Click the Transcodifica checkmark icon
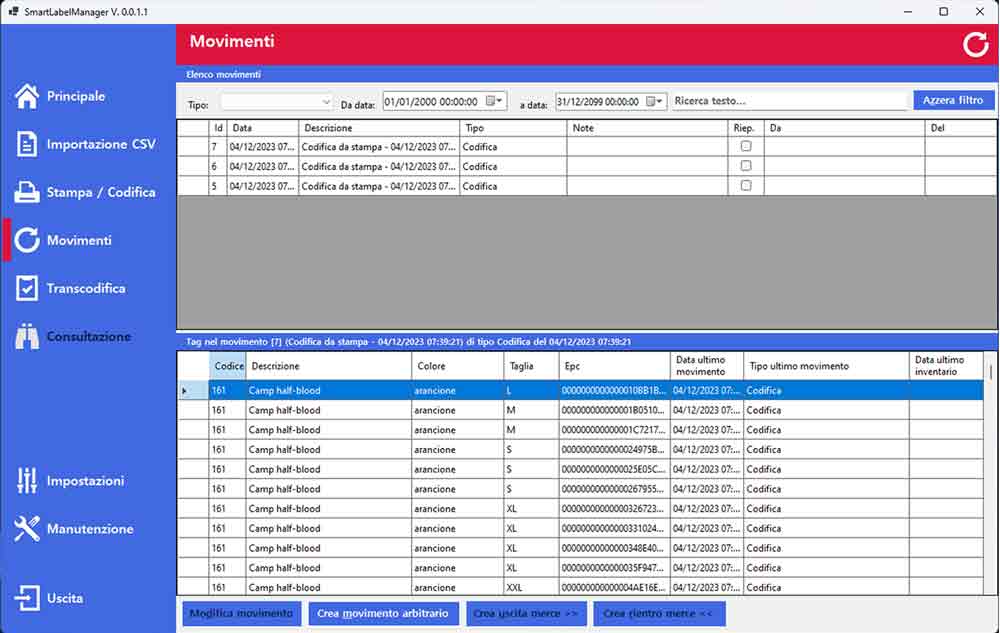1000x633 pixels. [x=27, y=288]
